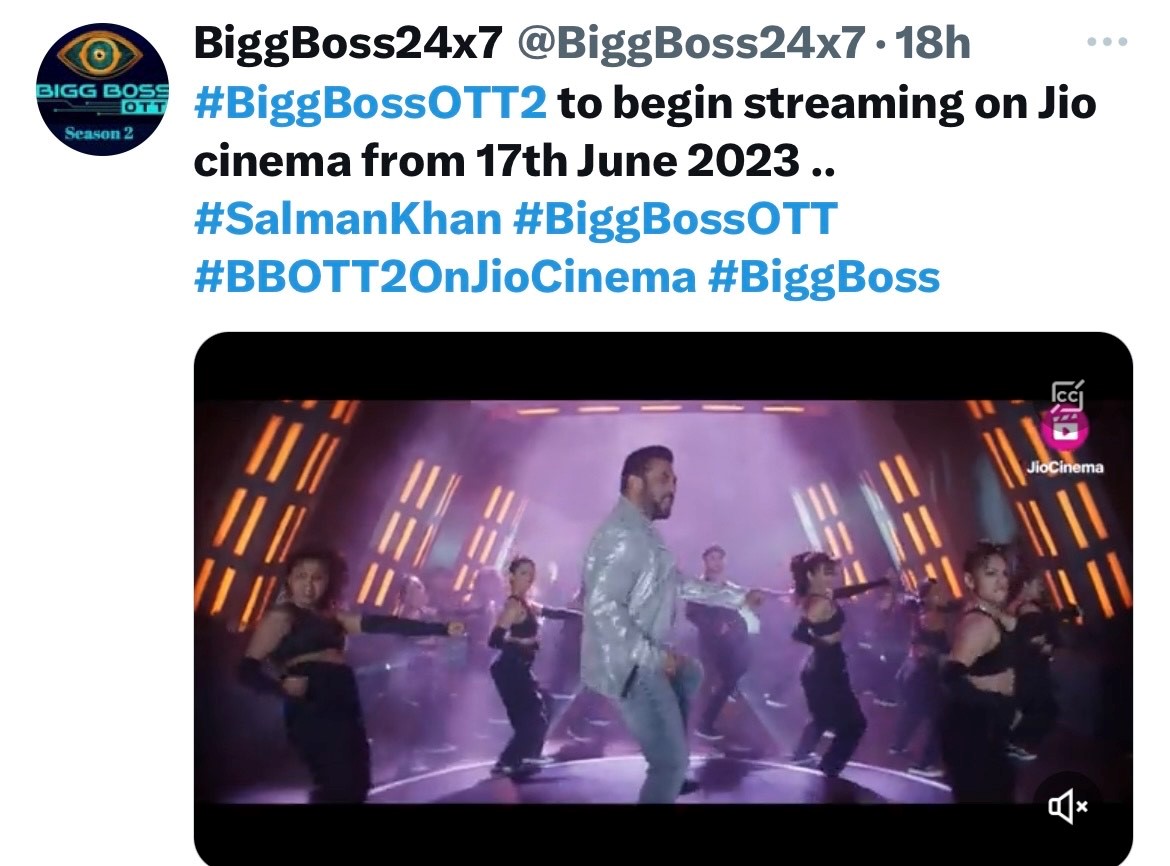Follow the #BiggBossOTT hashtag link
The height and width of the screenshot is (866, 1170).
click(x=674, y=219)
